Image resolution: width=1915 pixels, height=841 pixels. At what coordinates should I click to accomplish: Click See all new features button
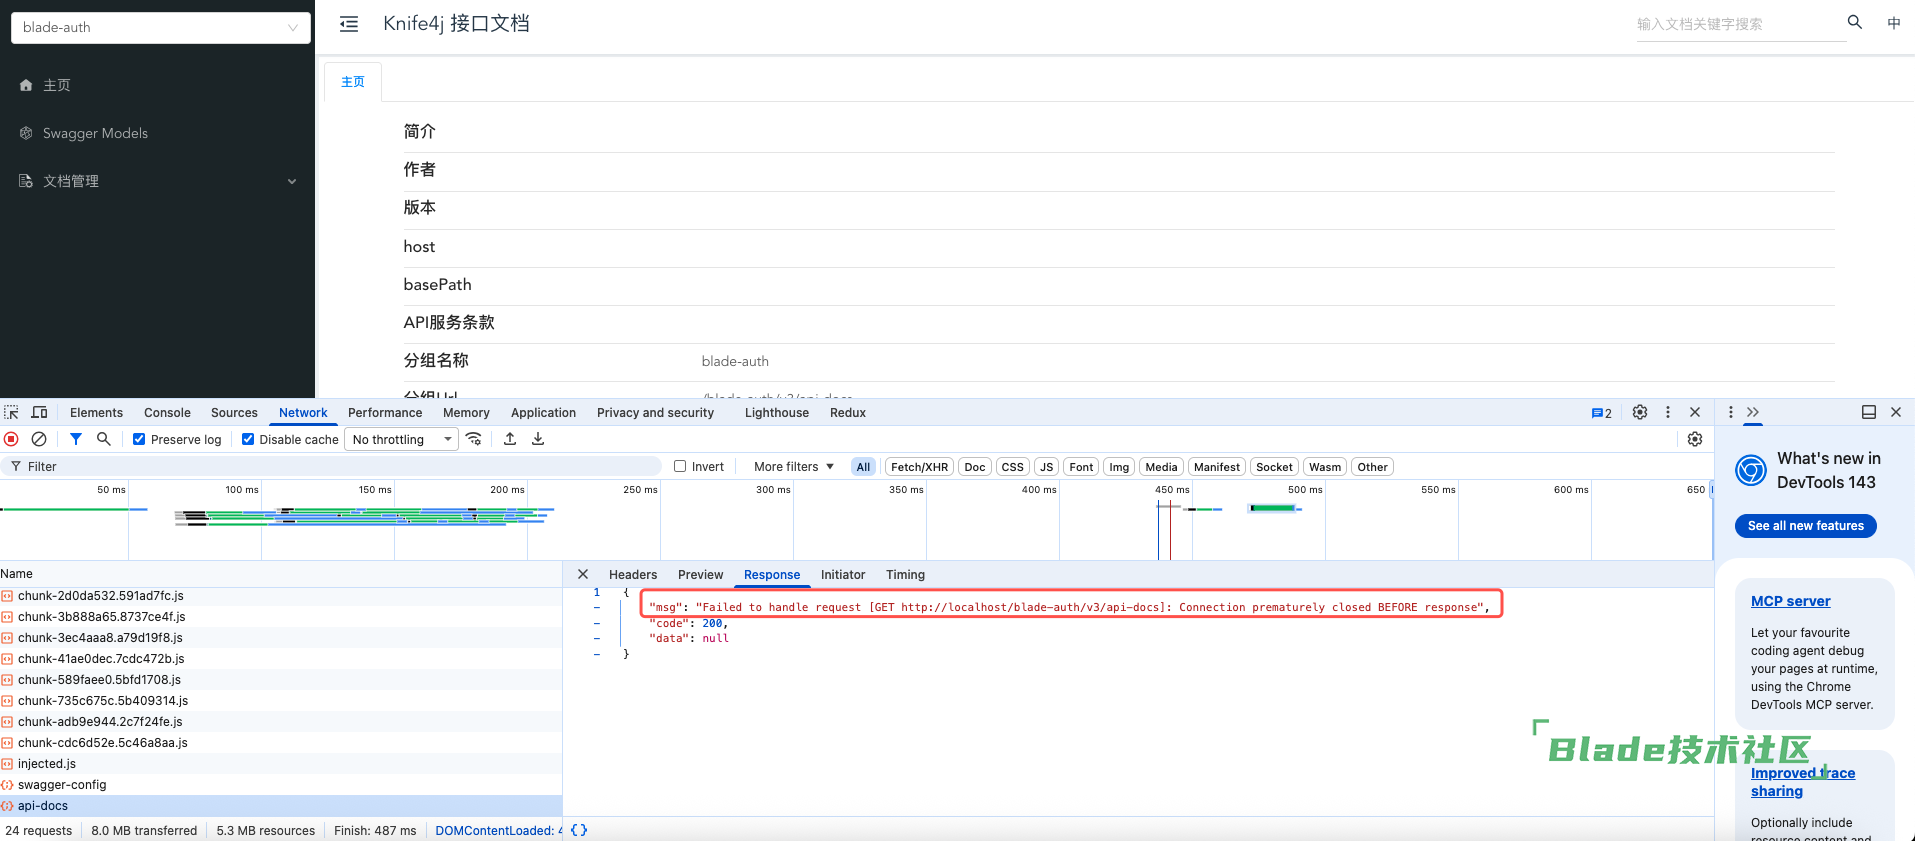pyautogui.click(x=1805, y=526)
